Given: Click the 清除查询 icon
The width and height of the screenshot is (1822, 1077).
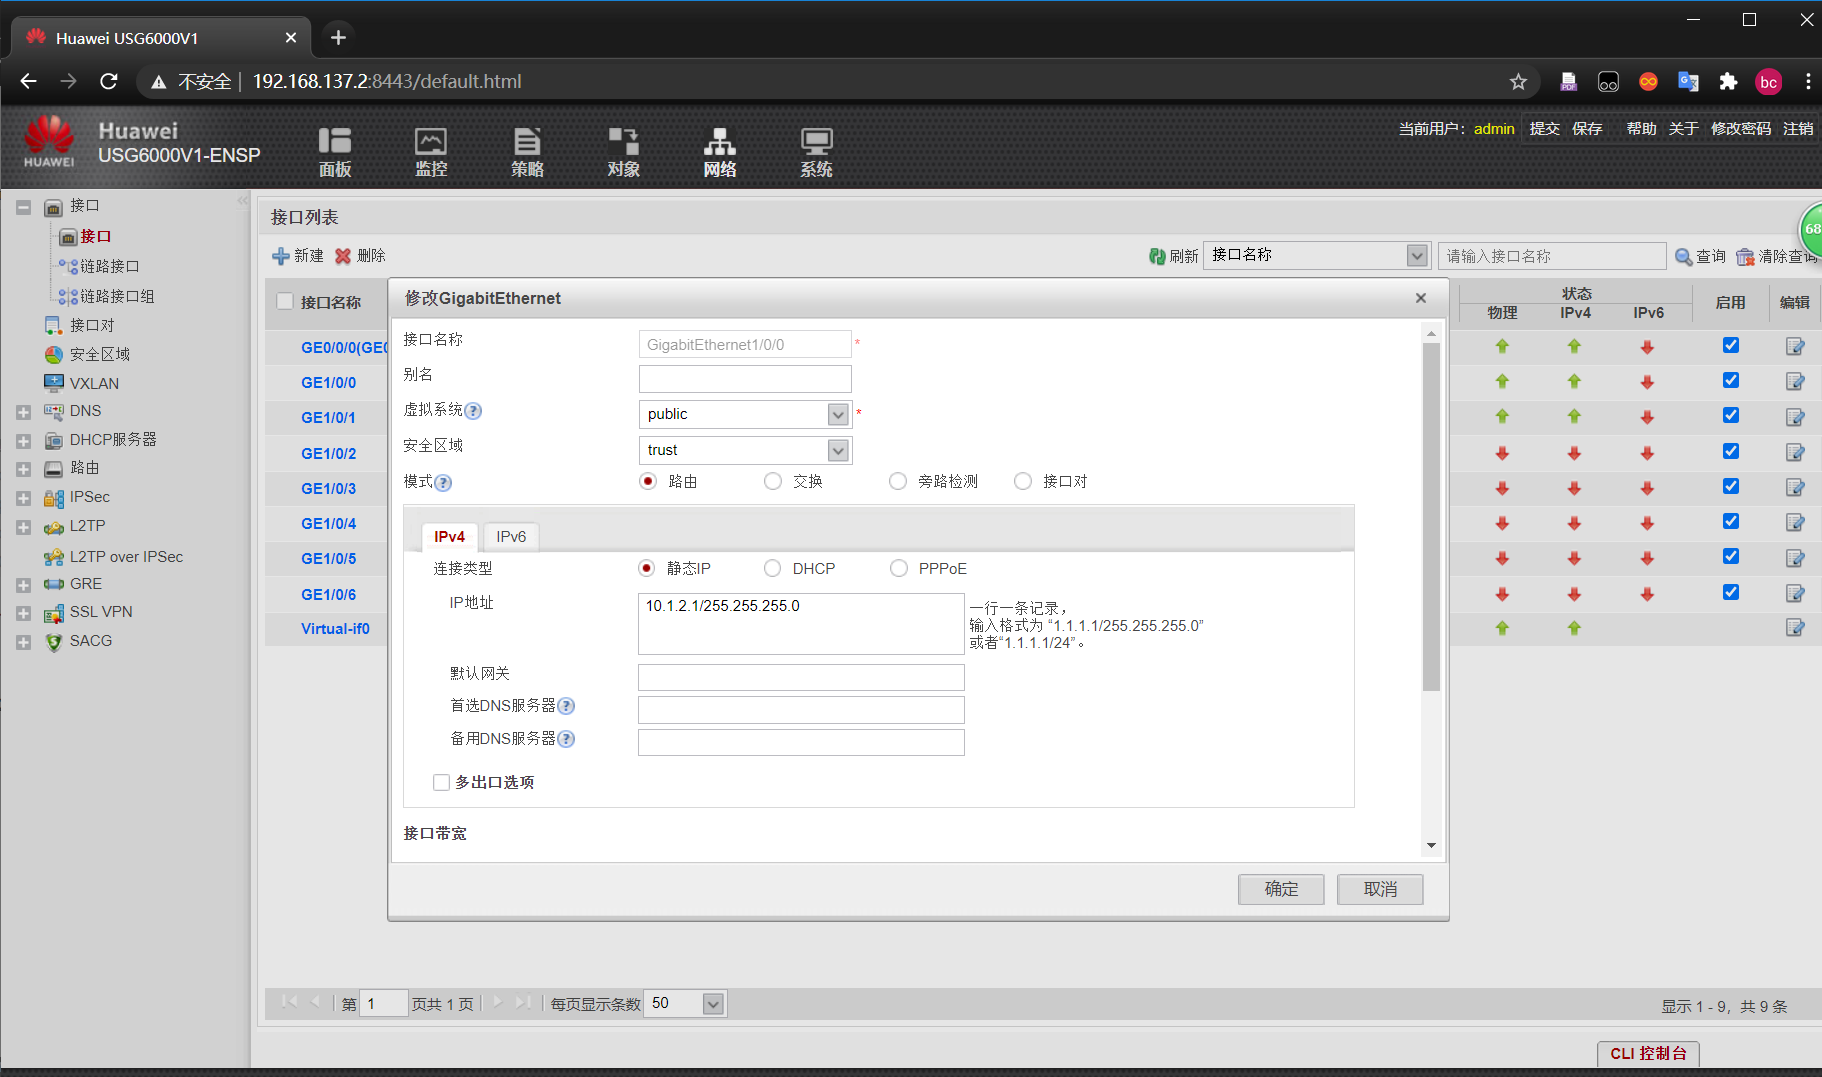Looking at the screenshot, I should coord(1746,257).
